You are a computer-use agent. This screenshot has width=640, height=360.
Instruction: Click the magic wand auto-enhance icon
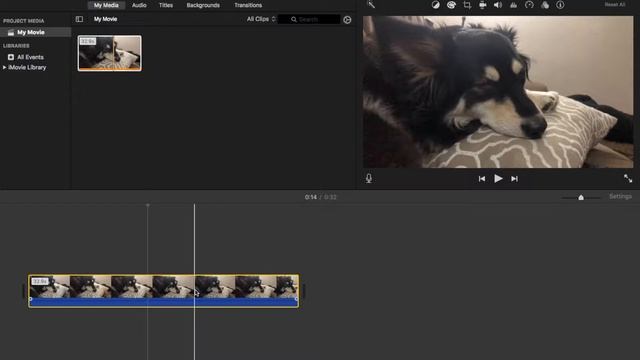(371, 4)
